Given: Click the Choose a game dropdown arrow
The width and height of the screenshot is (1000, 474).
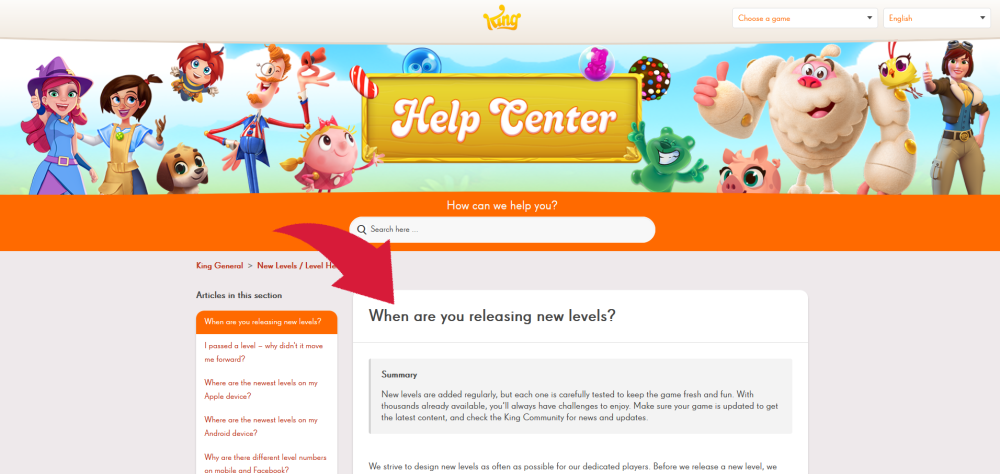Looking at the screenshot, I should (x=869, y=18).
